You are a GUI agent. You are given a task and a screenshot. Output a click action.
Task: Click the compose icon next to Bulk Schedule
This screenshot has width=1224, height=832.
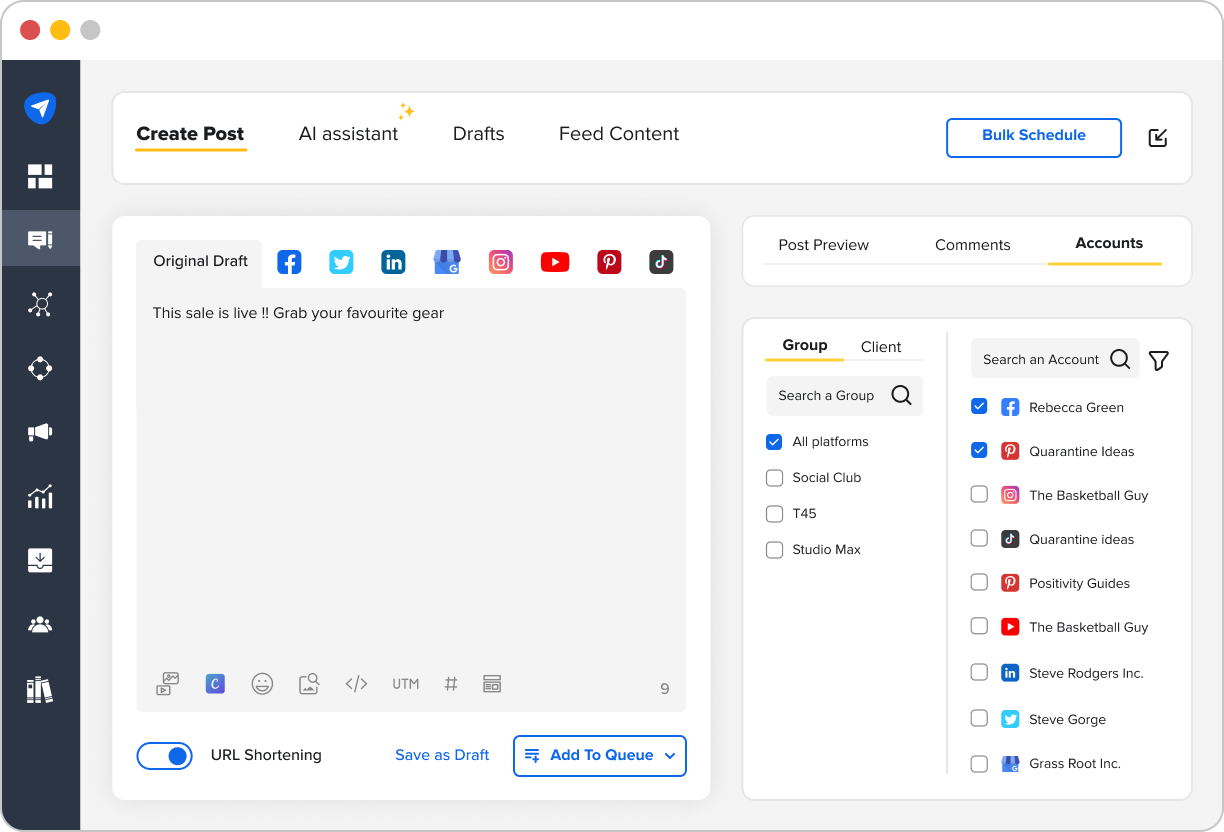pos(1157,138)
